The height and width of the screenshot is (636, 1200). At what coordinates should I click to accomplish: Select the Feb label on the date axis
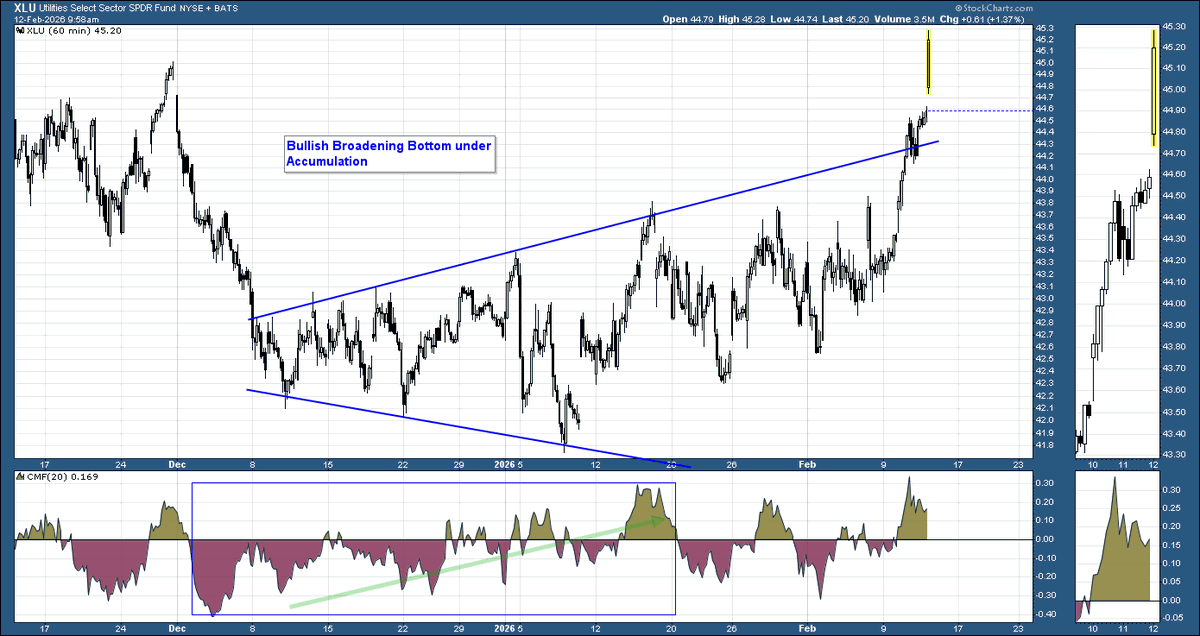pos(807,465)
